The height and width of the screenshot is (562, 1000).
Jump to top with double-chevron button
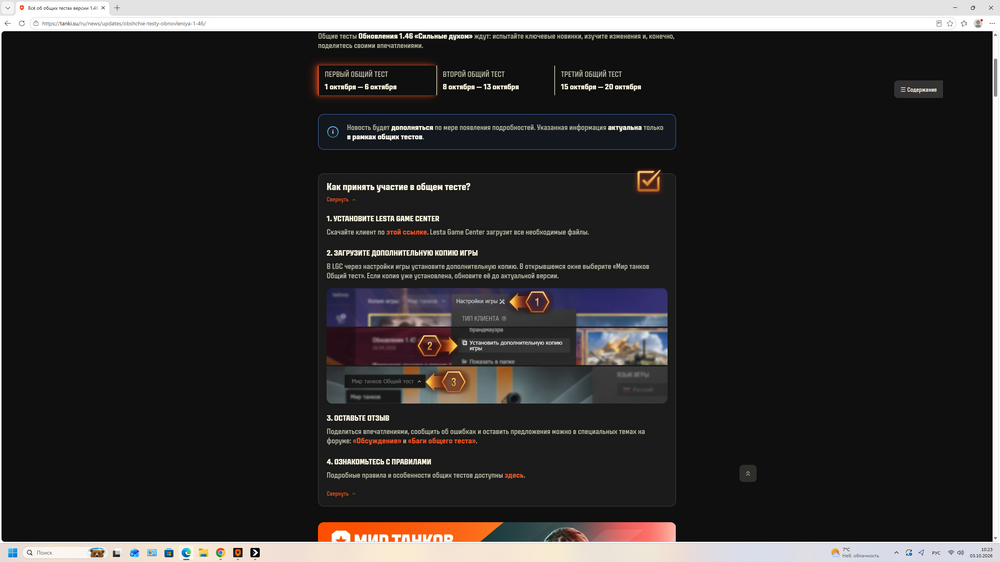pos(747,473)
